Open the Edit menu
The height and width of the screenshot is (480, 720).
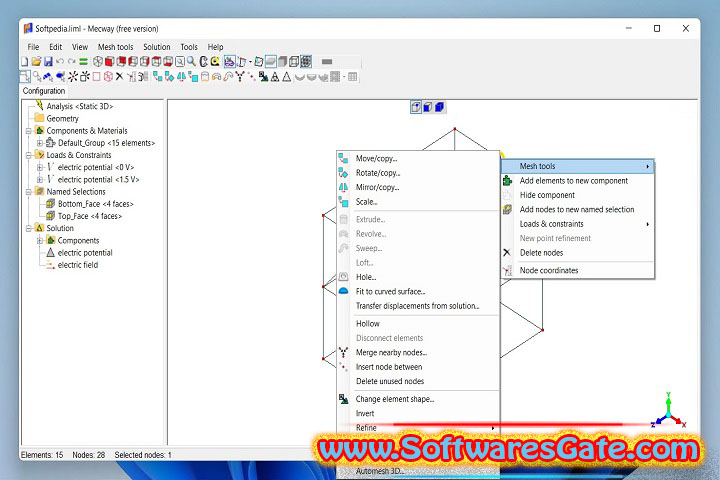pyautogui.click(x=56, y=47)
